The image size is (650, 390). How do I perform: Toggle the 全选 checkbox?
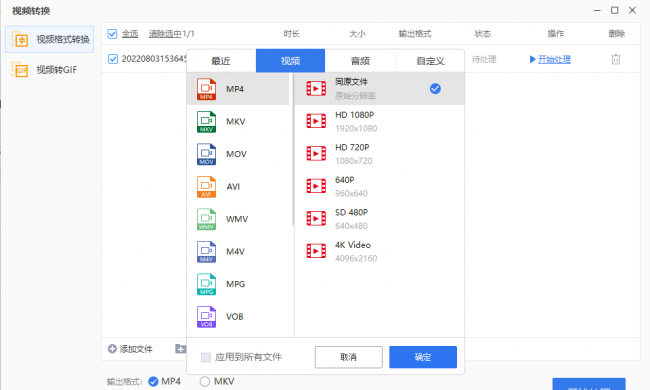coord(112,34)
